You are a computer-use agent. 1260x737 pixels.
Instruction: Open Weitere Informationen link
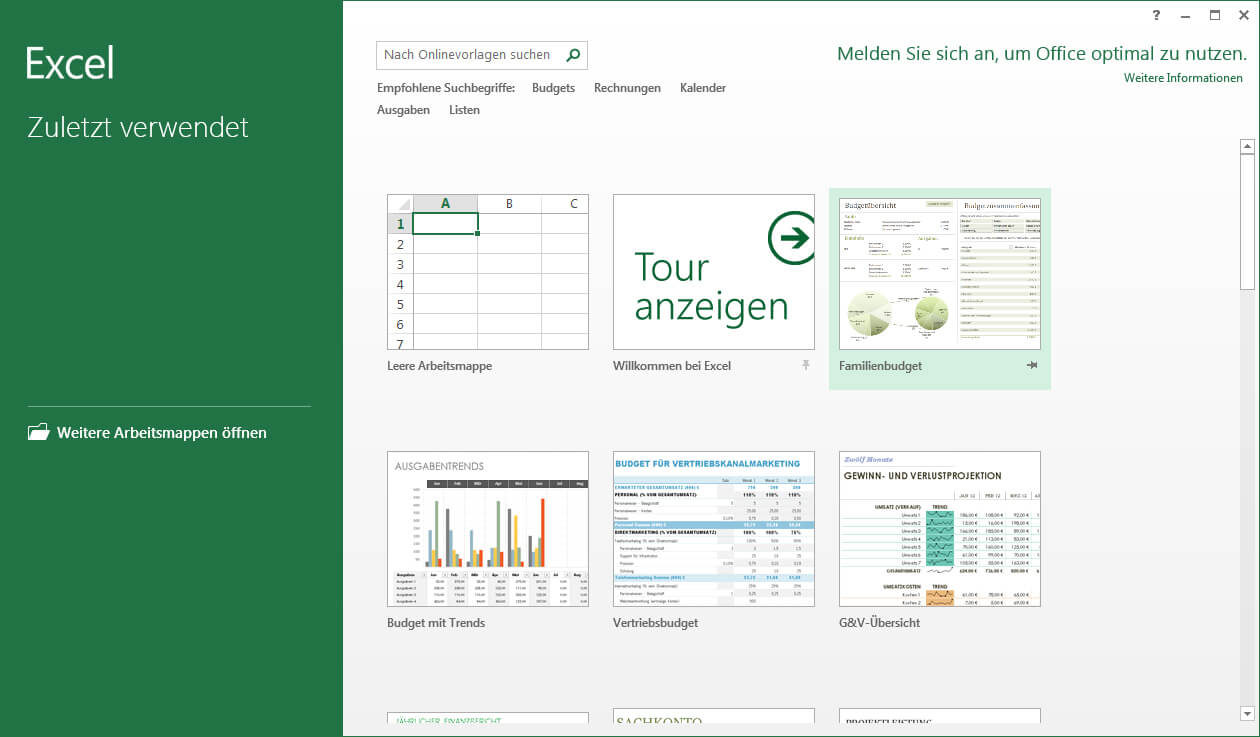(1183, 78)
